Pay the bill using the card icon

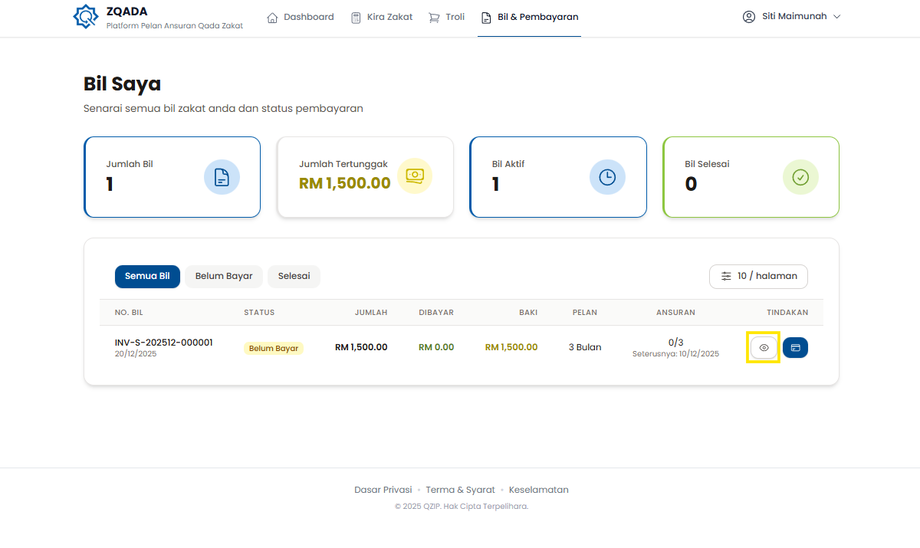[796, 348]
